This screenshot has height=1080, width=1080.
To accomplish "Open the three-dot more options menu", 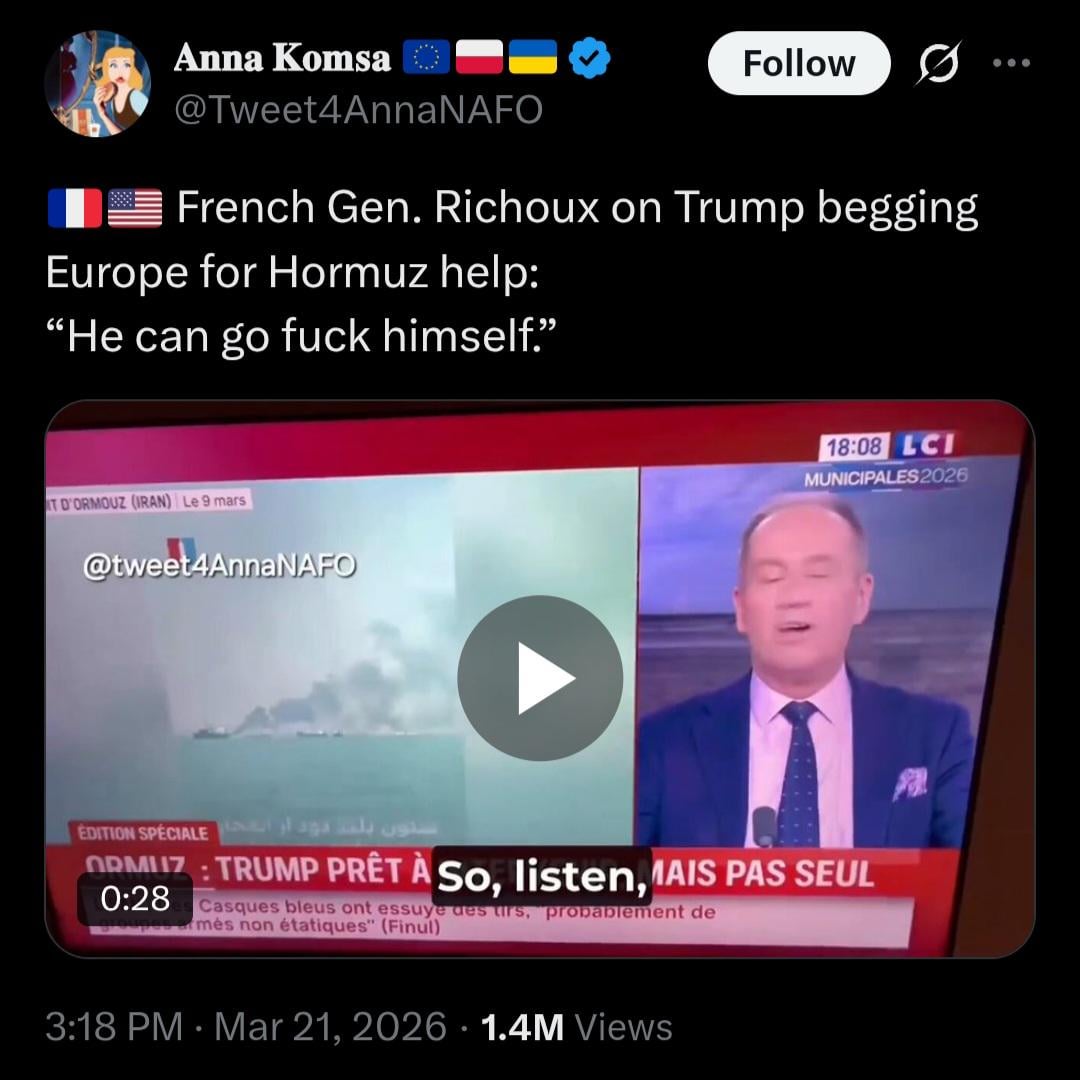I will pos(1012,63).
